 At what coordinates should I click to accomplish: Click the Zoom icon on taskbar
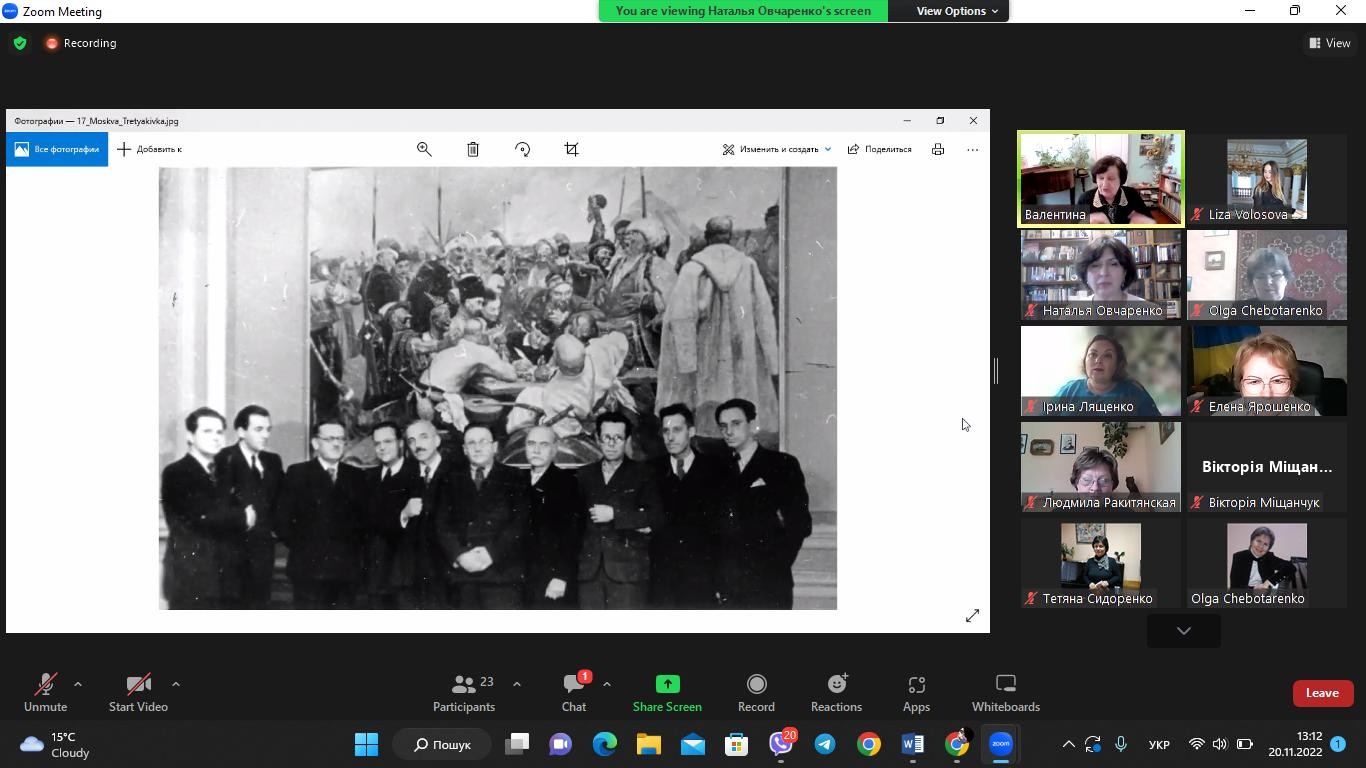[1001, 744]
